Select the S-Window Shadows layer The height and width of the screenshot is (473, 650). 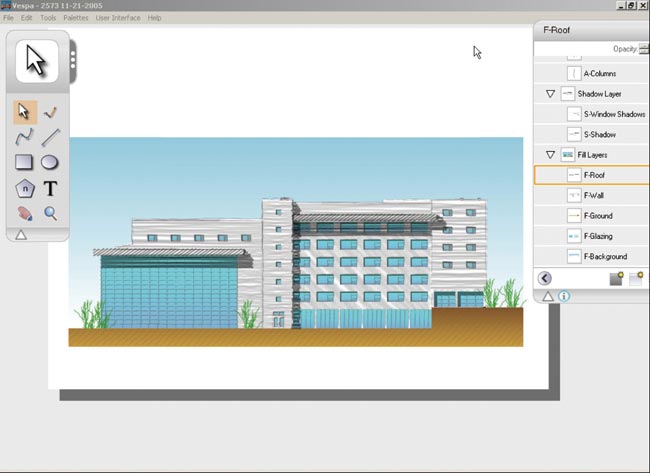(x=614, y=114)
